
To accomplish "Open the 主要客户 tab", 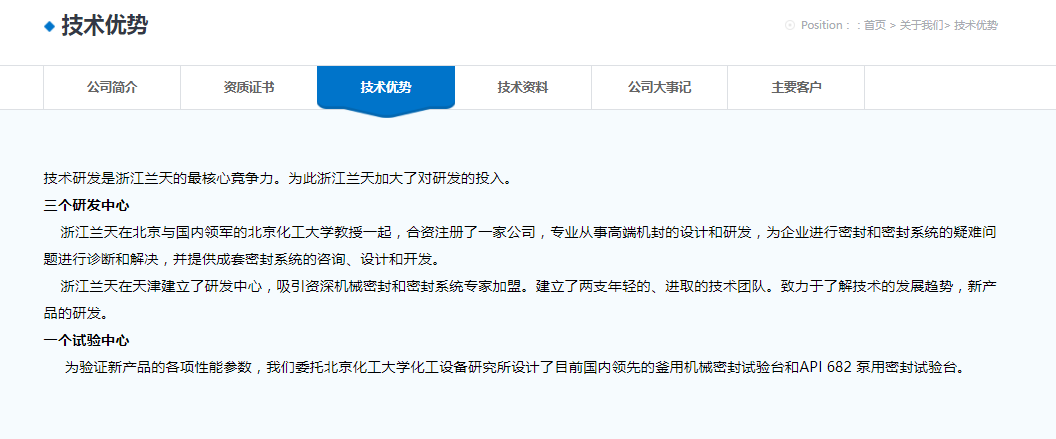I will click(x=796, y=88).
